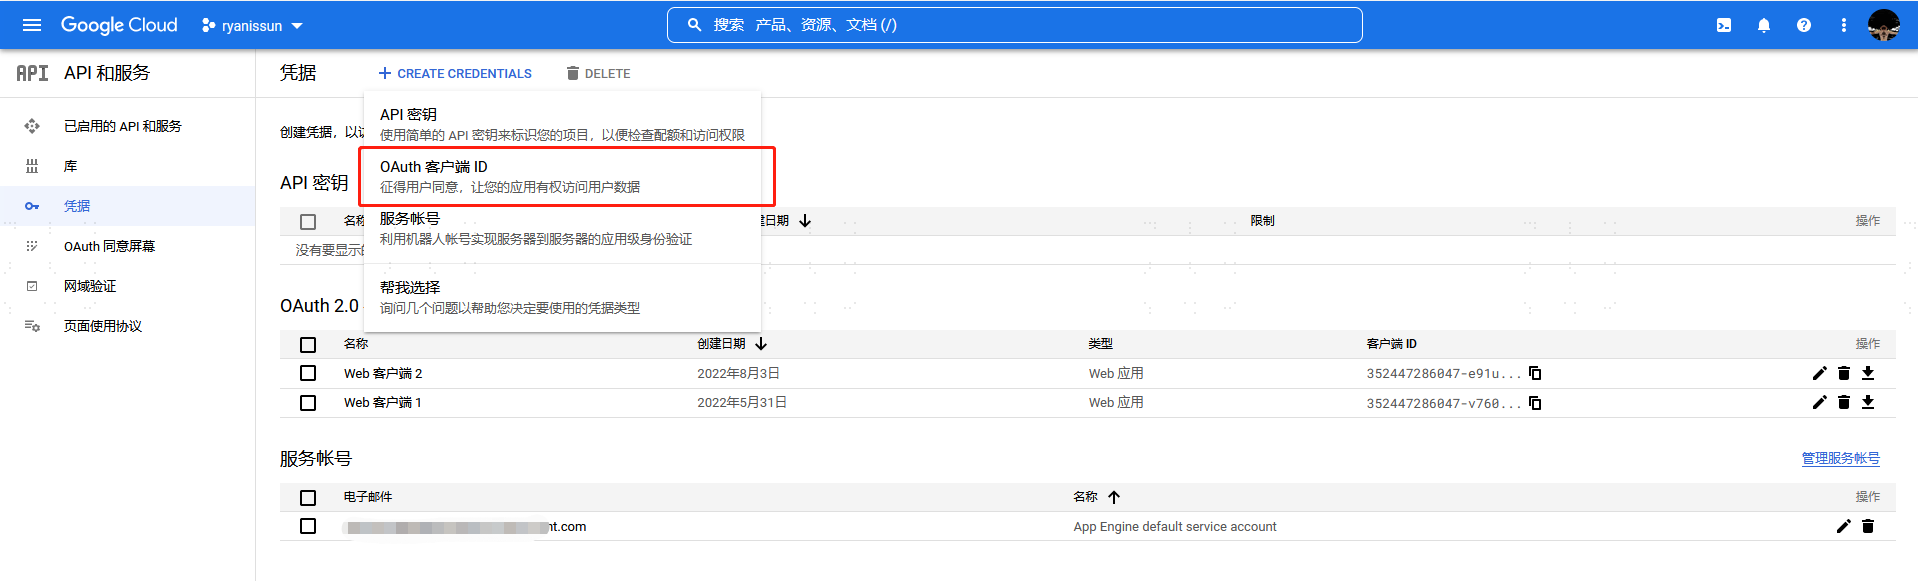1918x581 pixels.
Task: Check the Web 客户端 1 row
Action: [308, 403]
